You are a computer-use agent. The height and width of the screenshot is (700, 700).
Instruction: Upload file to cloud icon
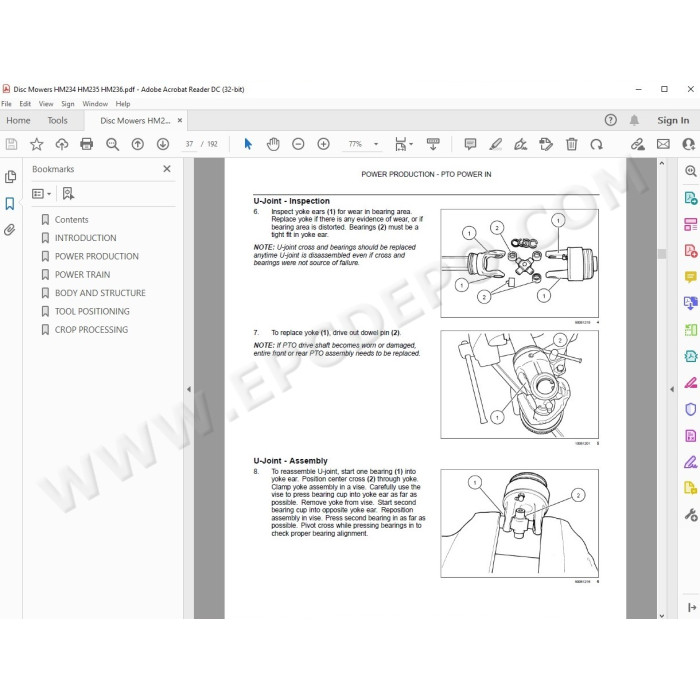62,144
